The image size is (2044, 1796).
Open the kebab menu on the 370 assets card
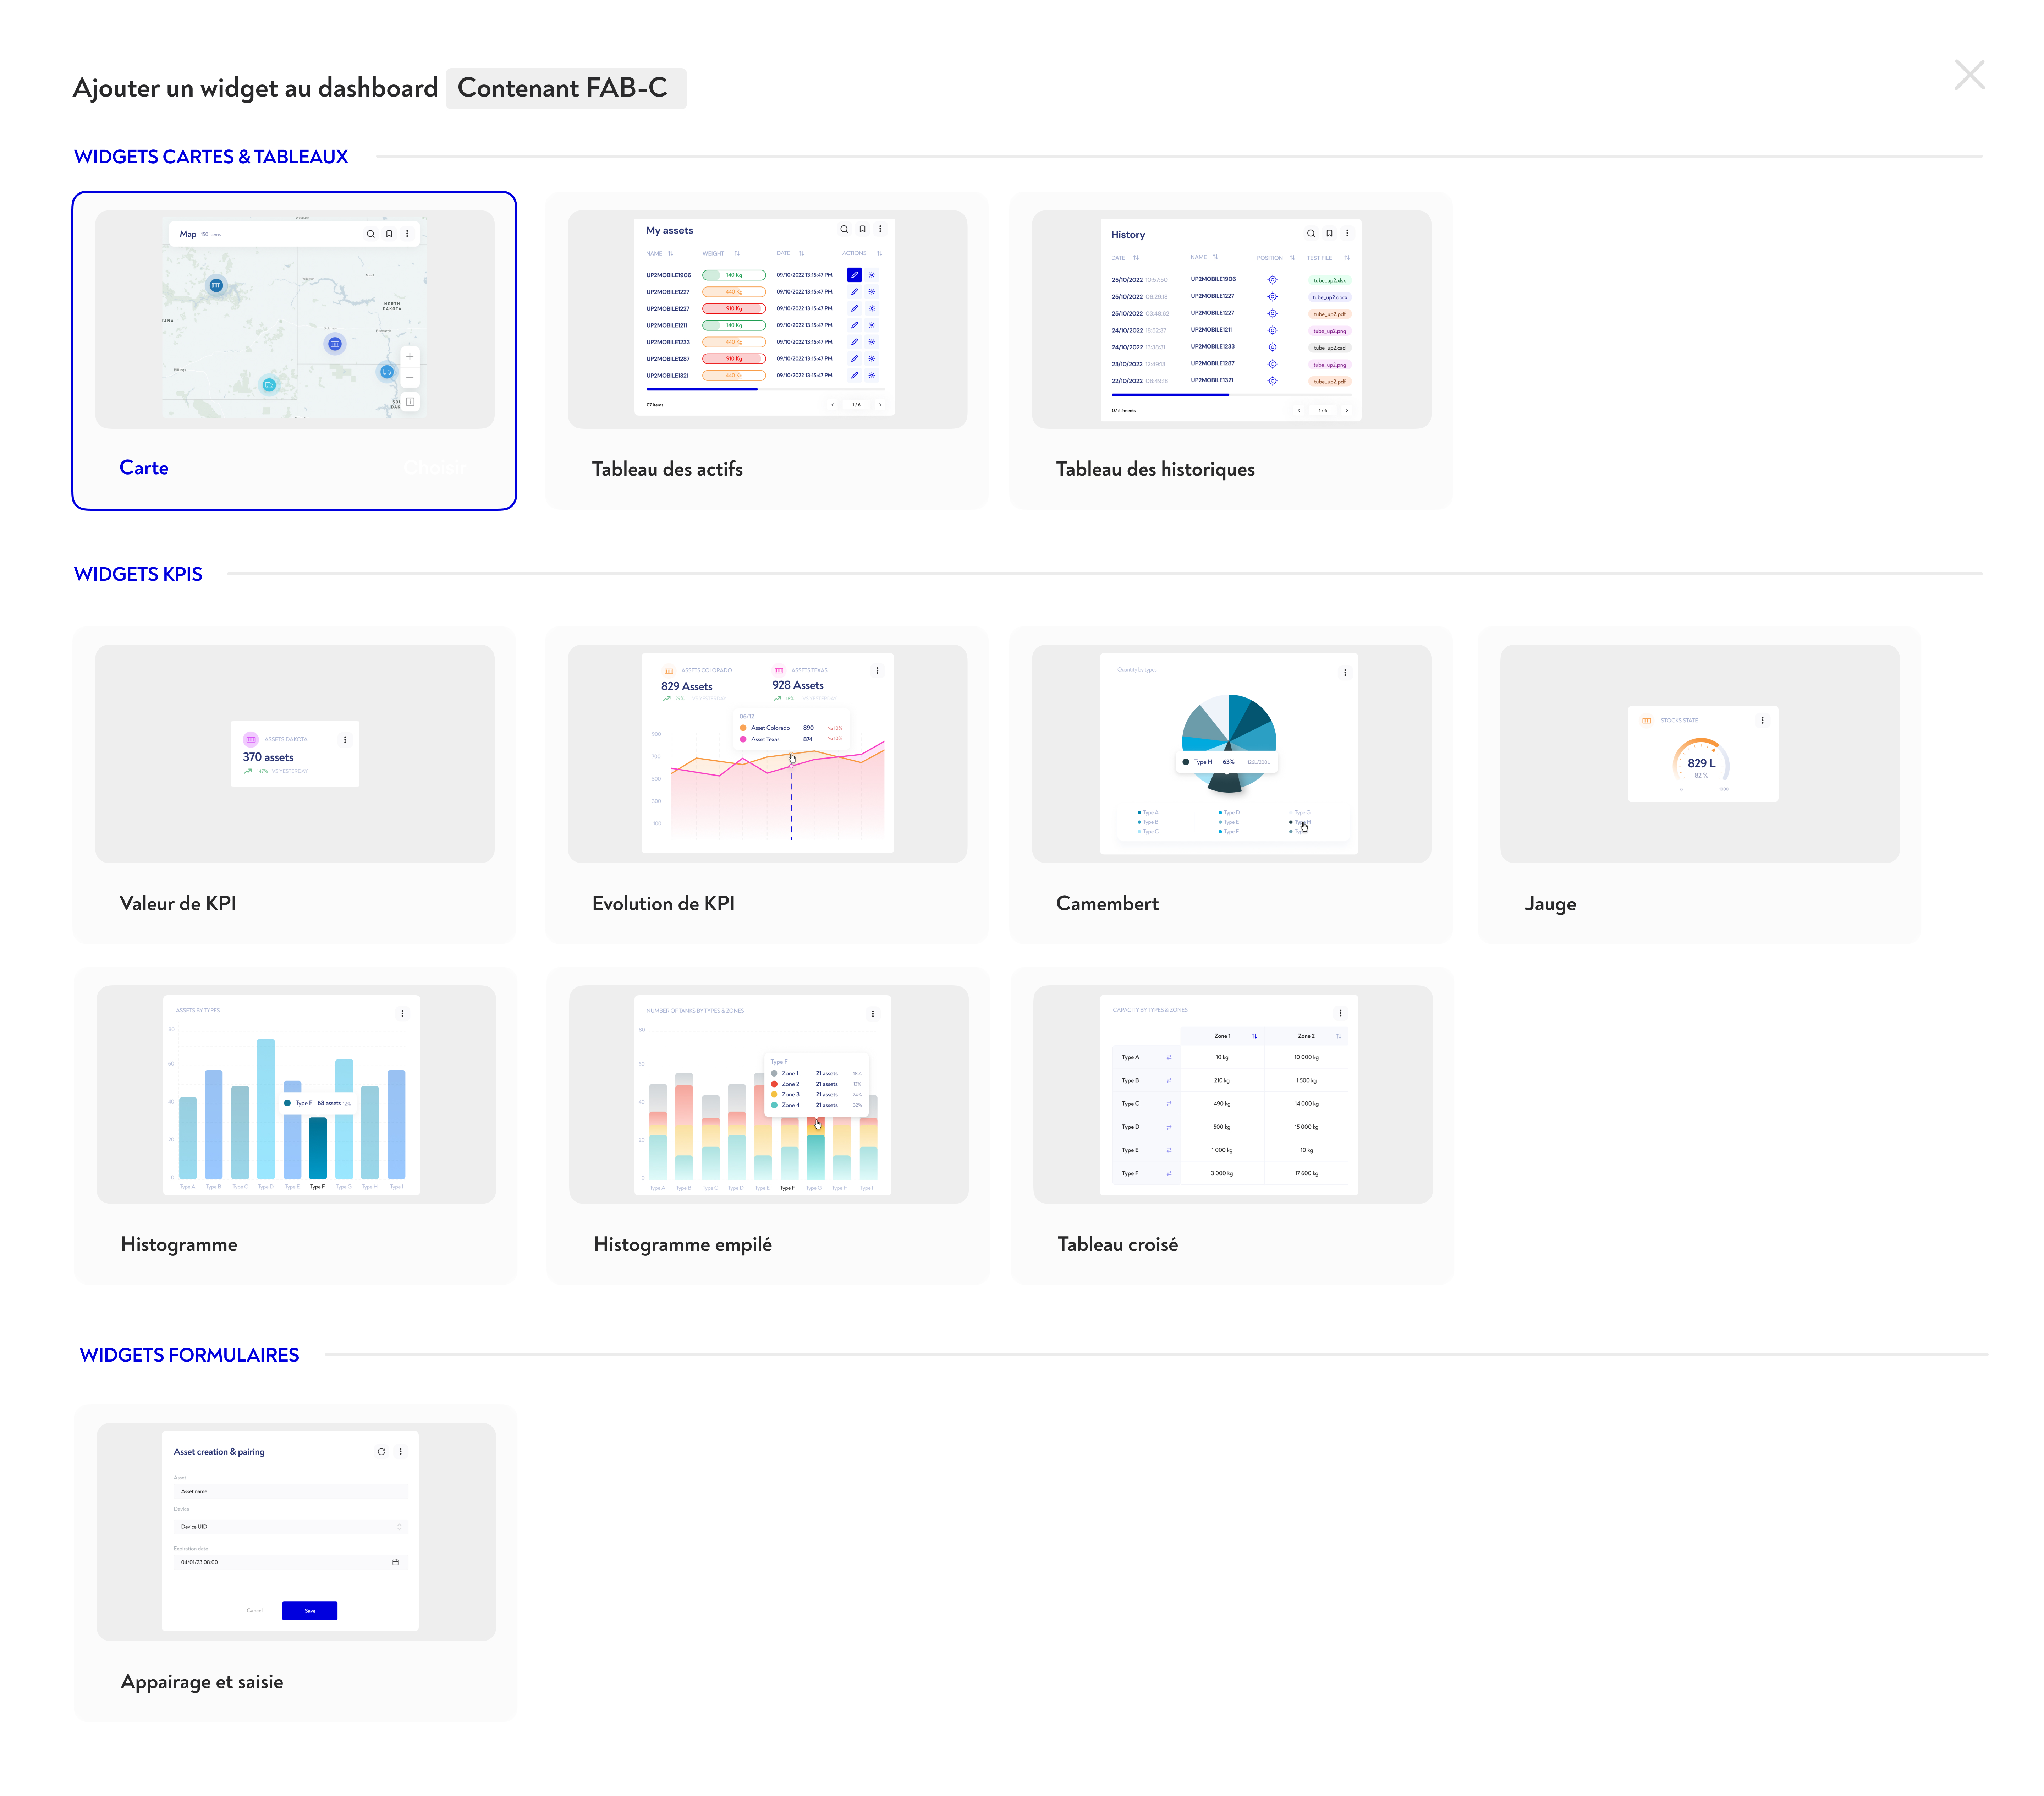[345, 740]
